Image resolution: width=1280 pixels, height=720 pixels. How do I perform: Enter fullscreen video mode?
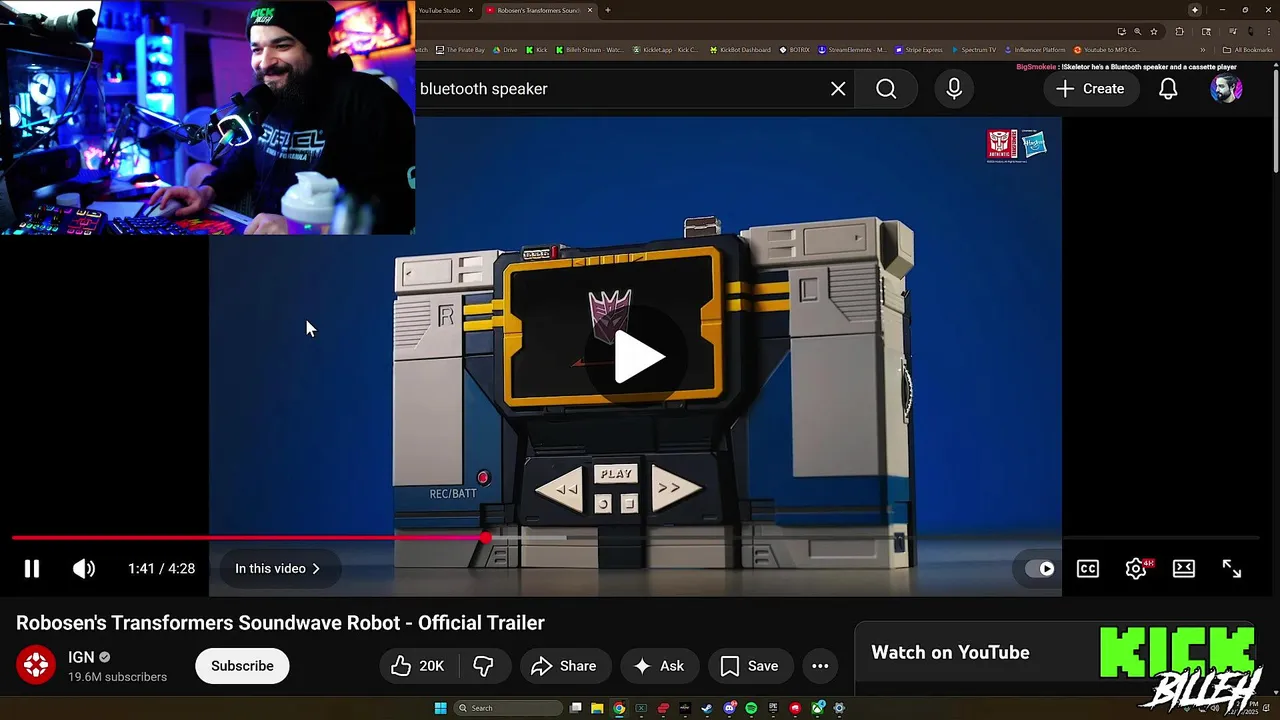pos(1232,569)
